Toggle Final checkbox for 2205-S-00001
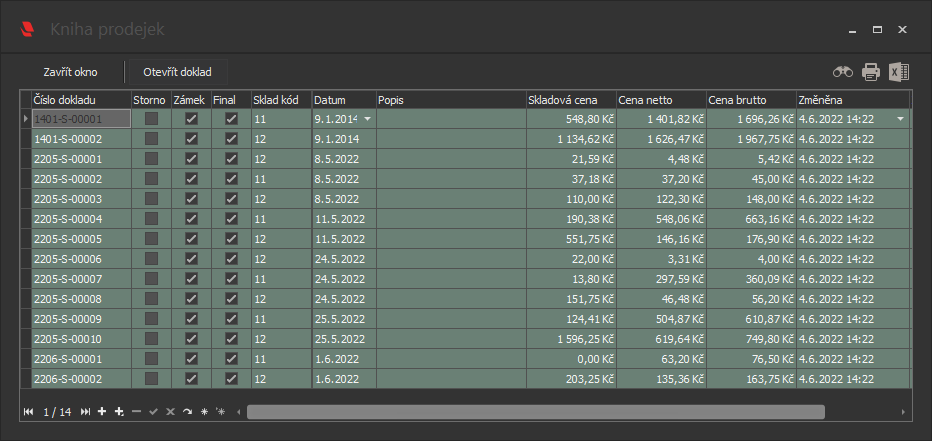This screenshot has width=932, height=441. [231, 159]
